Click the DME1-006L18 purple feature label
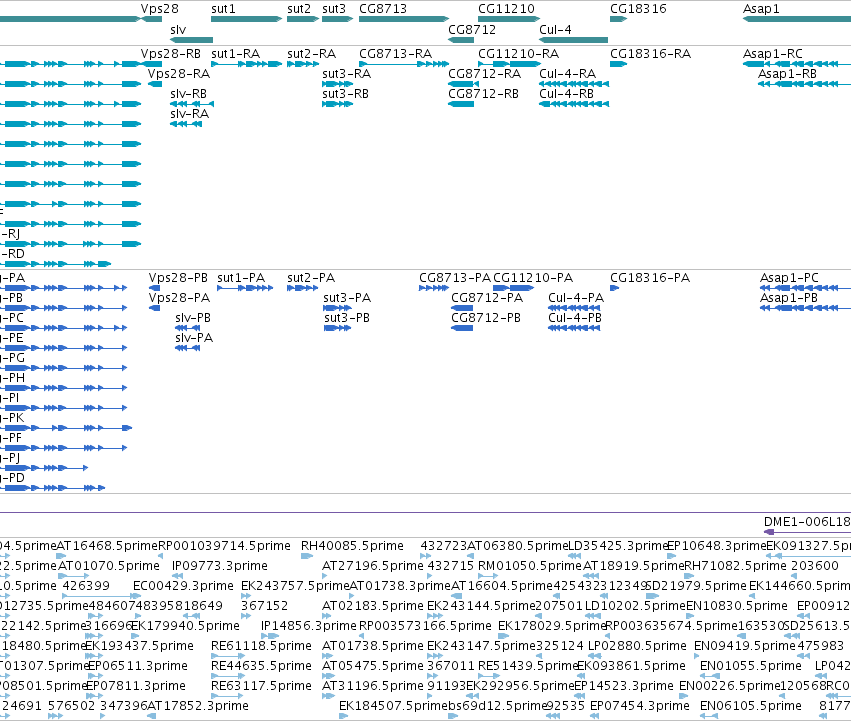 tap(807, 522)
